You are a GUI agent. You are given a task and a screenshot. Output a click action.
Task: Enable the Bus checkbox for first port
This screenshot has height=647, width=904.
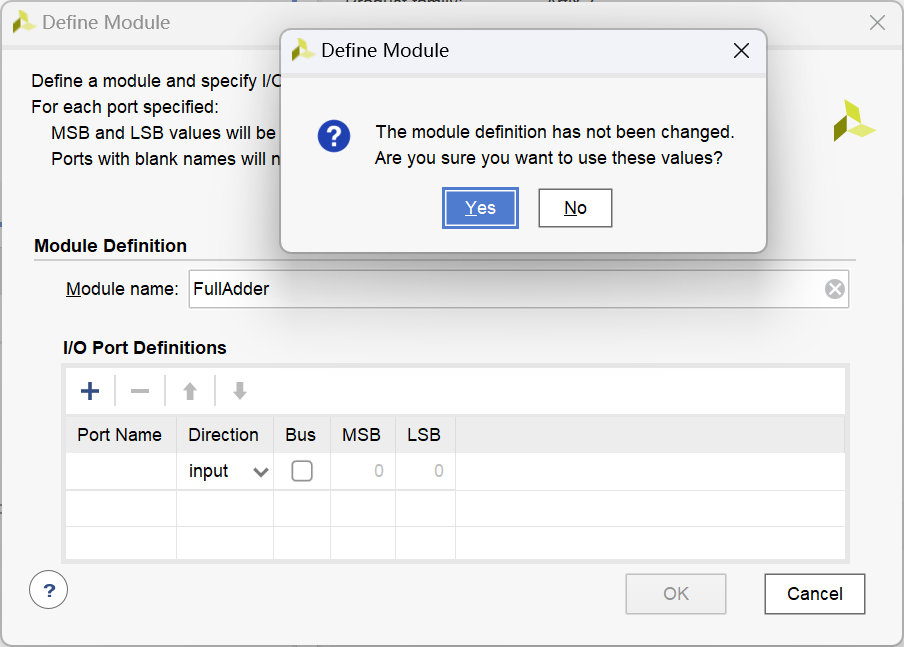[x=302, y=471]
